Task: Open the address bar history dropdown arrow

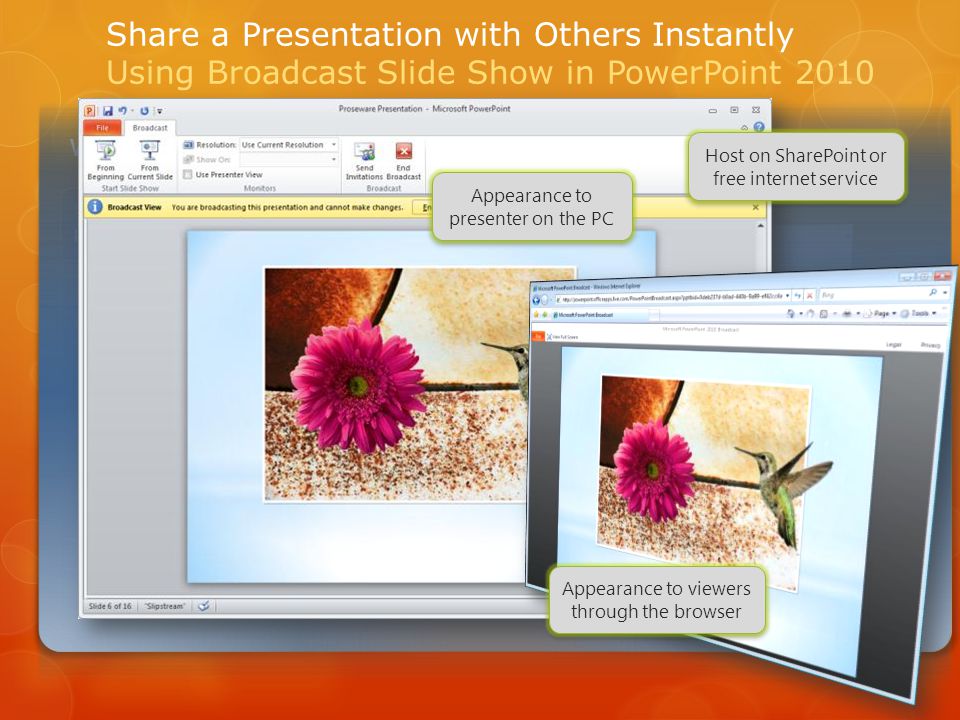Action: [787, 296]
